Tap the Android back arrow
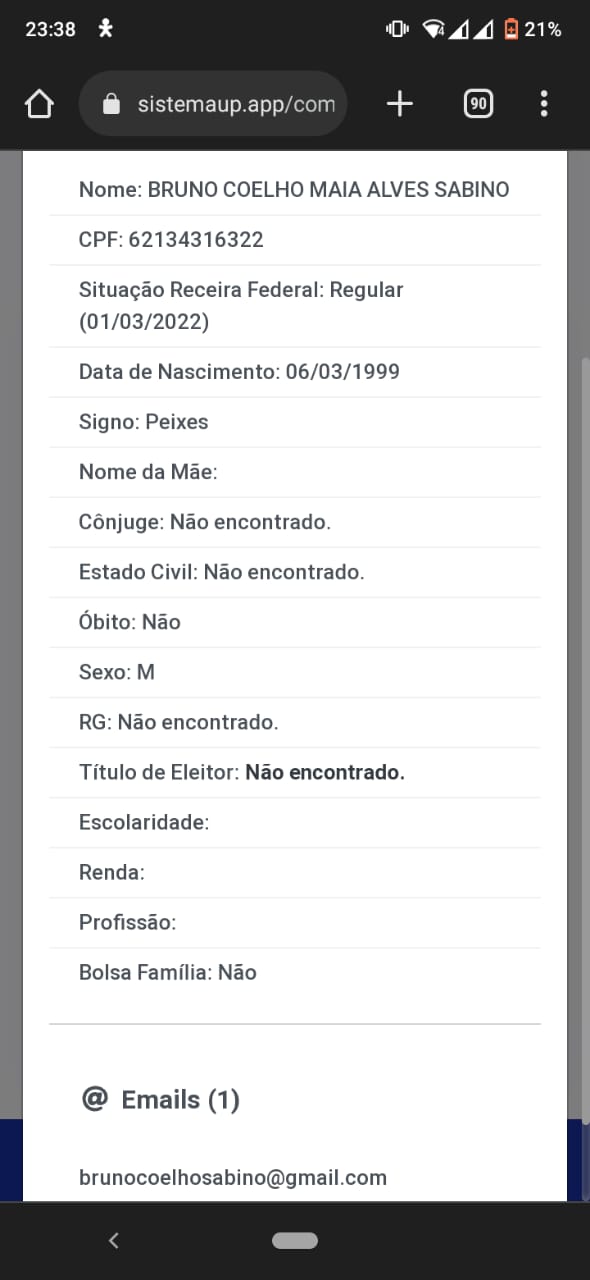Image resolution: width=590 pixels, height=1280 pixels. pyautogui.click(x=113, y=1241)
